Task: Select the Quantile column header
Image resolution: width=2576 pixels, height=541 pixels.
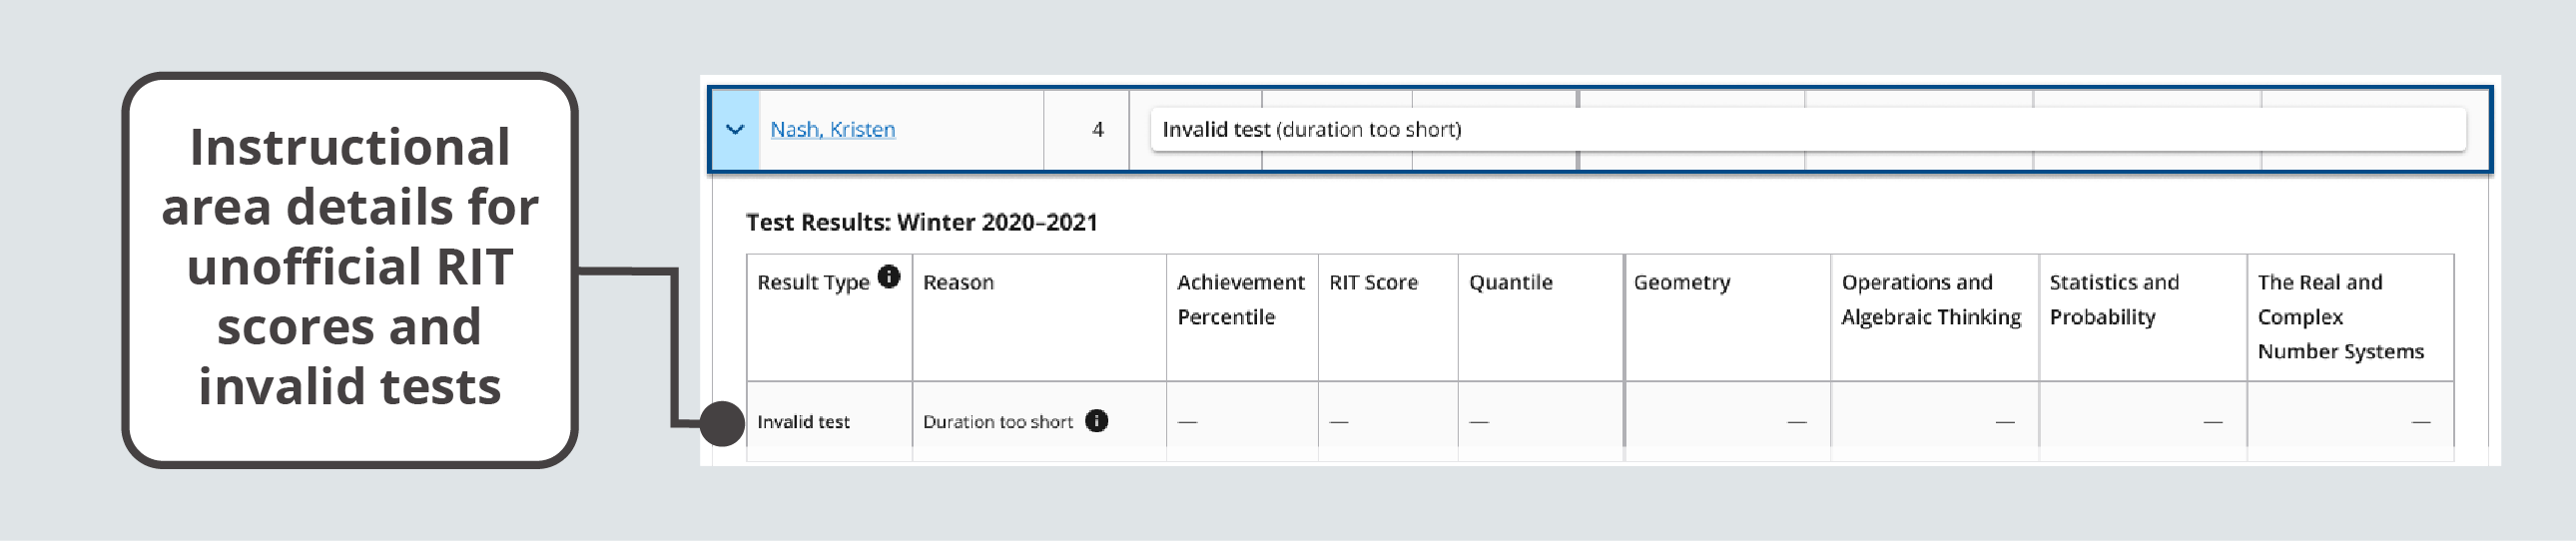Action: pyautogui.click(x=1510, y=283)
